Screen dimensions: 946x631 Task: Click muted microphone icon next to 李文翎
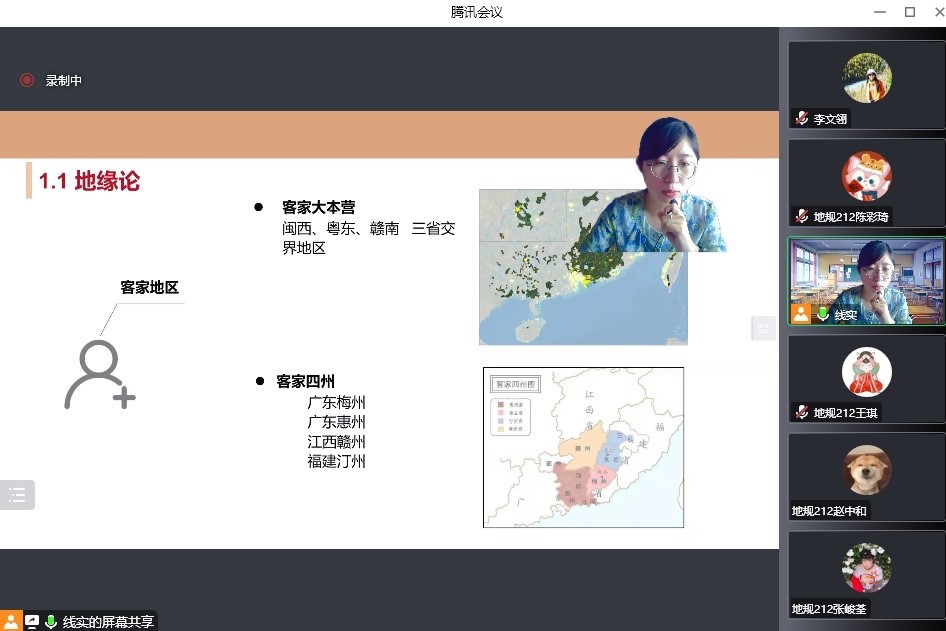802,118
